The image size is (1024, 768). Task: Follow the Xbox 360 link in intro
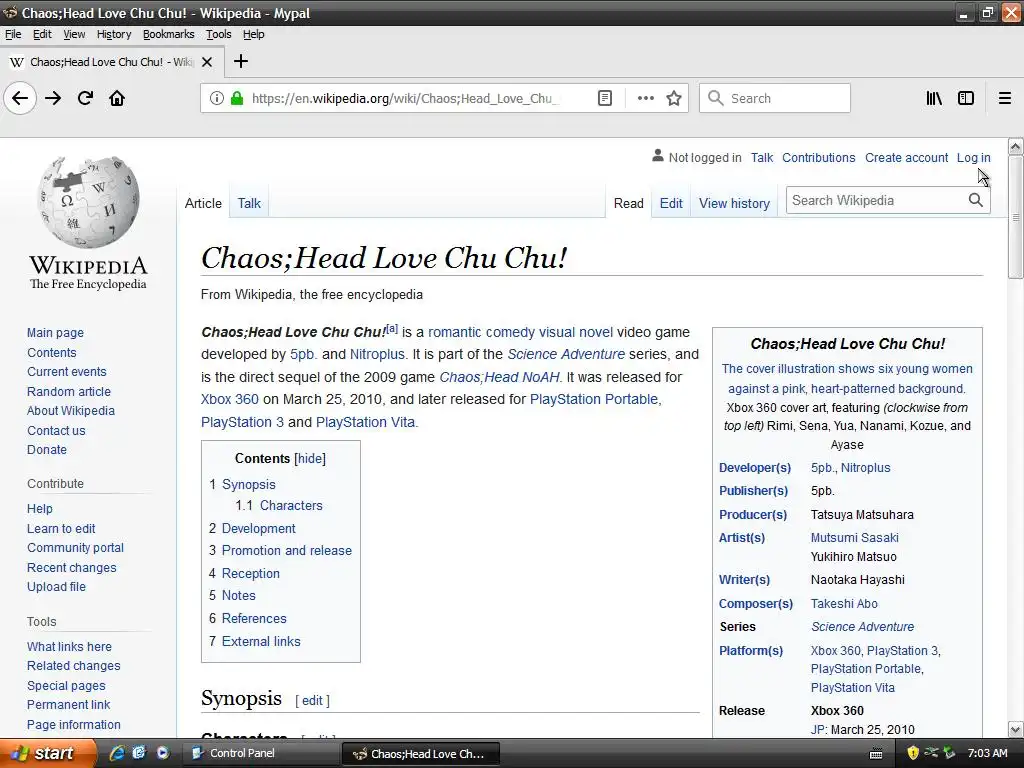pos(229,400)
